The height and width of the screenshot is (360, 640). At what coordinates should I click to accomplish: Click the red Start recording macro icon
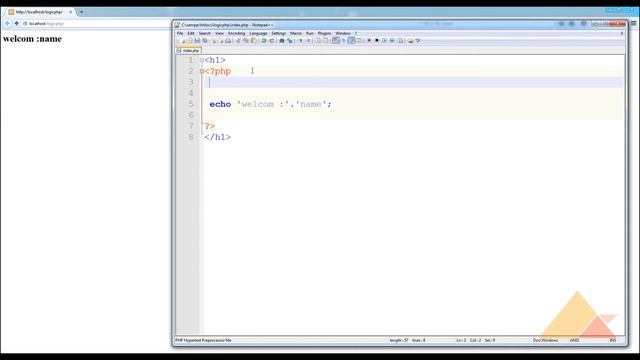(x=369, y=41)
